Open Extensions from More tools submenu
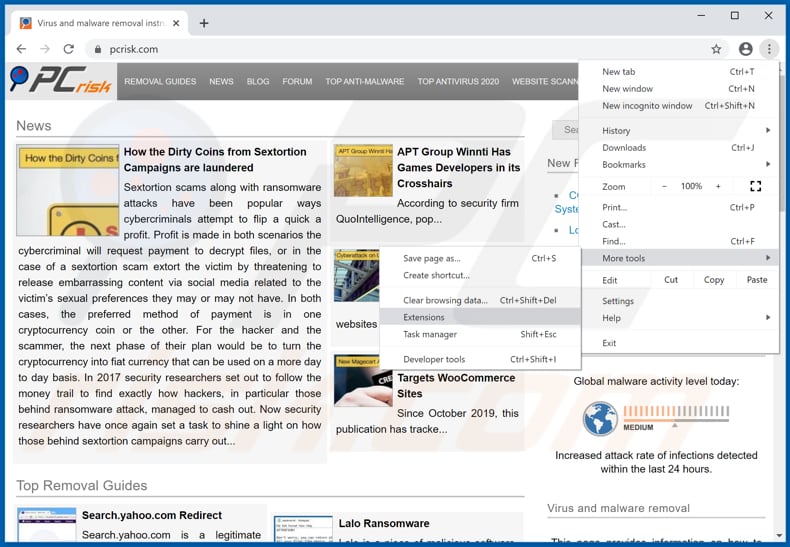The image size is (790, 547). pyautogui.click(x=480, y=317)
